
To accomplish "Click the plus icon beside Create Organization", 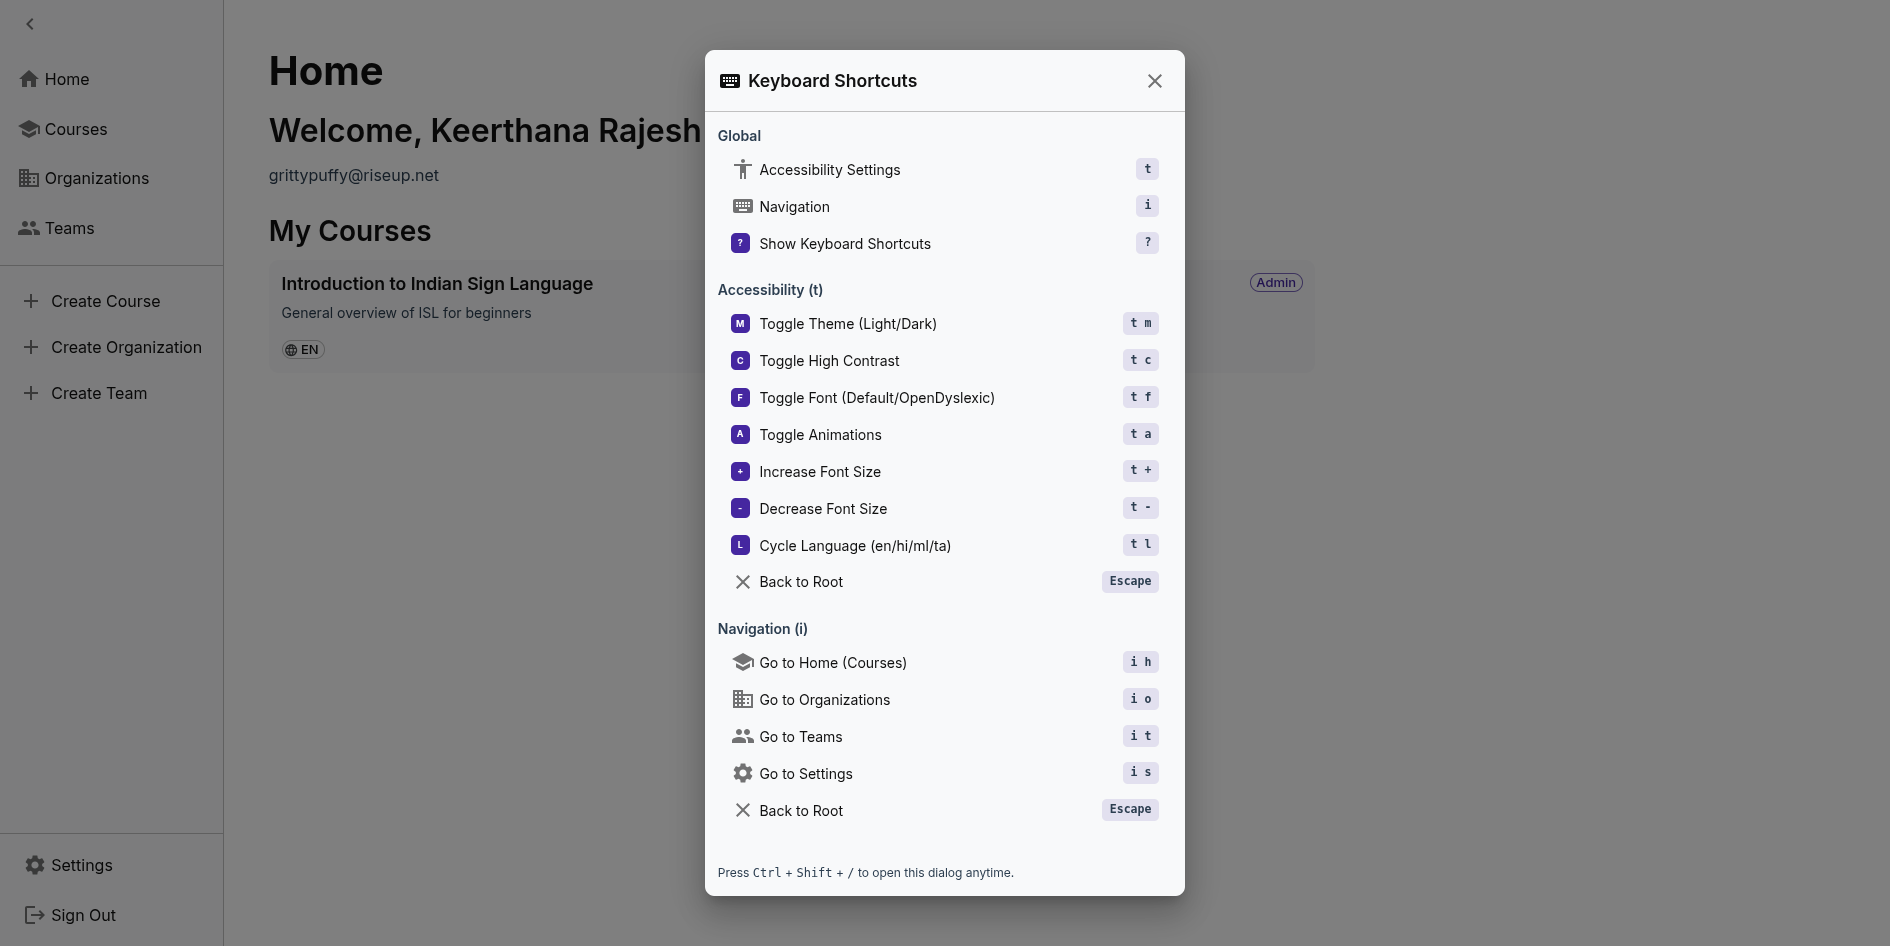I will coord(31,347).
